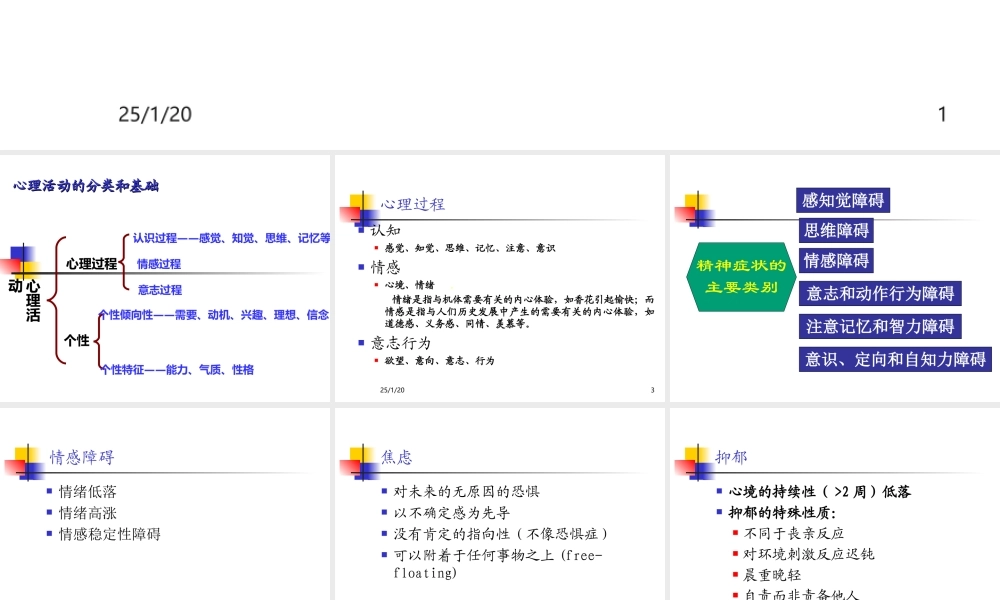Click the small 25/1/20 footer date
The height and width of the screenshot is (600, 1000).
point(392,390)
